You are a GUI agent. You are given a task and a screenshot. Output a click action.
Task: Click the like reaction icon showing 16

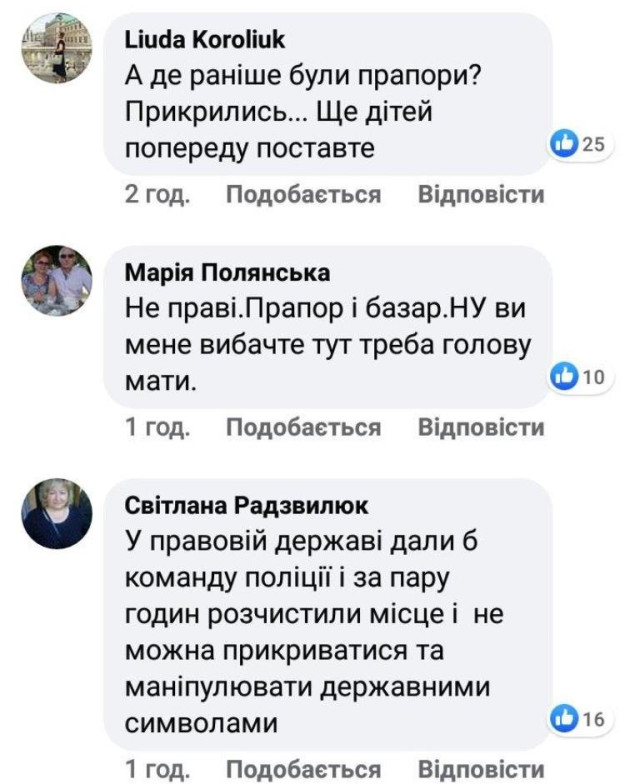pyautogui.click(x=566, y=718)
